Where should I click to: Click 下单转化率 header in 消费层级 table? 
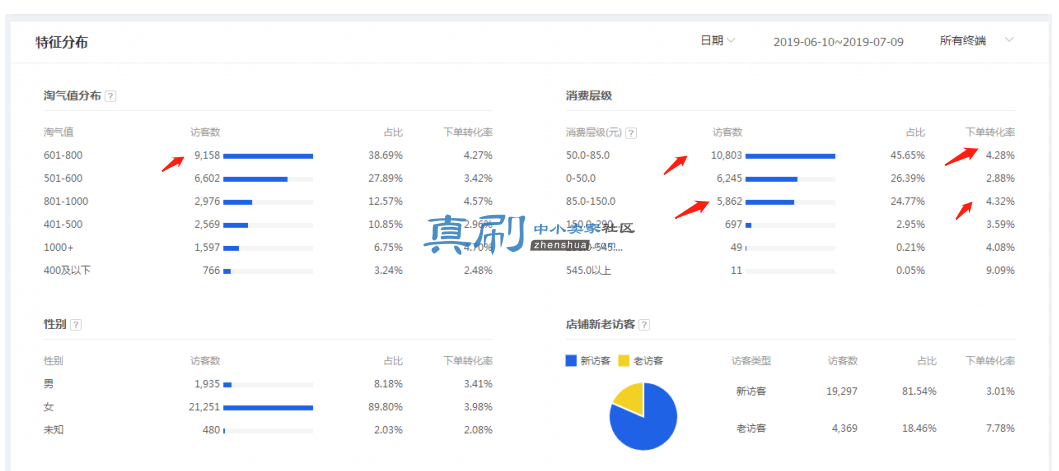(x=989, y=132)
